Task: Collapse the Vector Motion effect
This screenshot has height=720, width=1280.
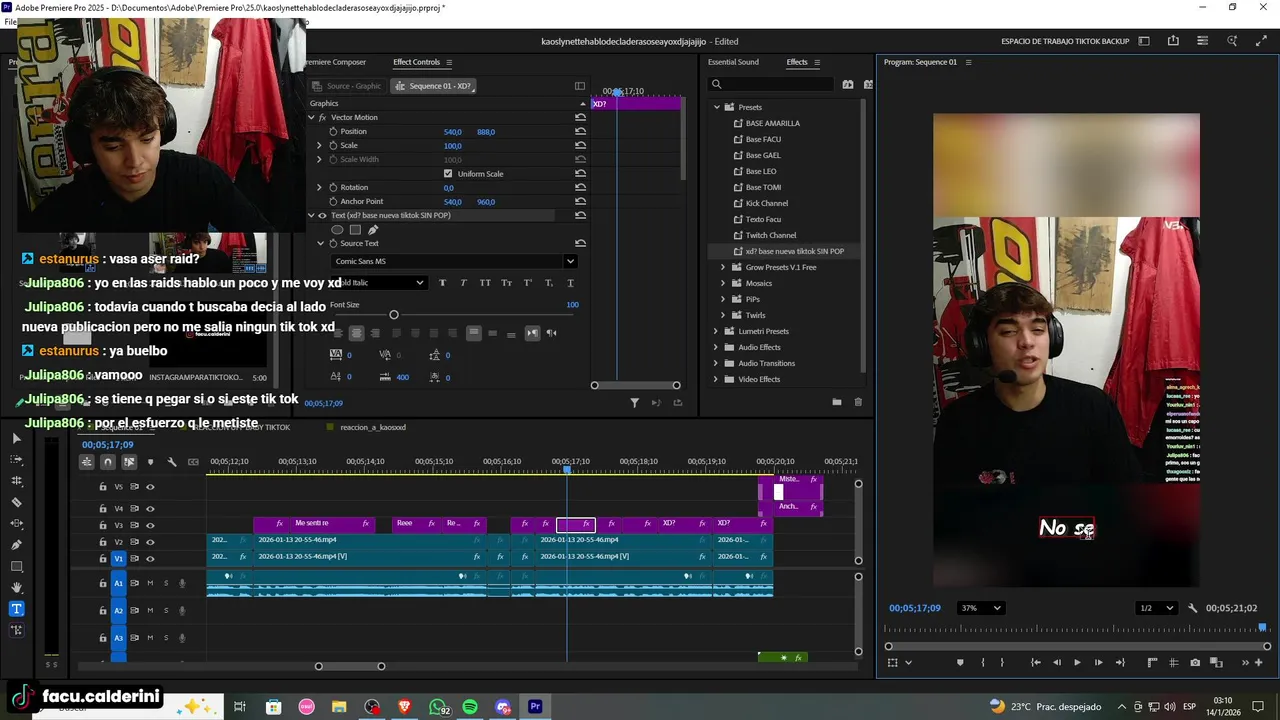Action: 311,118
